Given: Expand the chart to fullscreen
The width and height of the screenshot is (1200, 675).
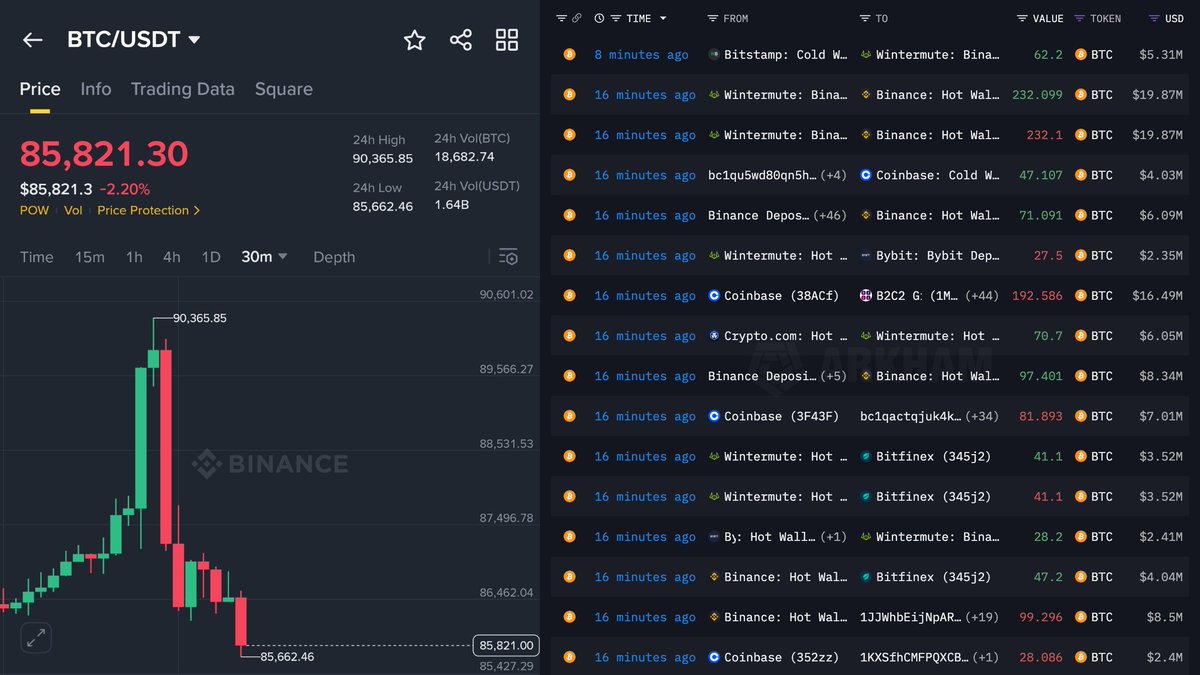Looking at the screenshot, I should [x=36, y=637].
